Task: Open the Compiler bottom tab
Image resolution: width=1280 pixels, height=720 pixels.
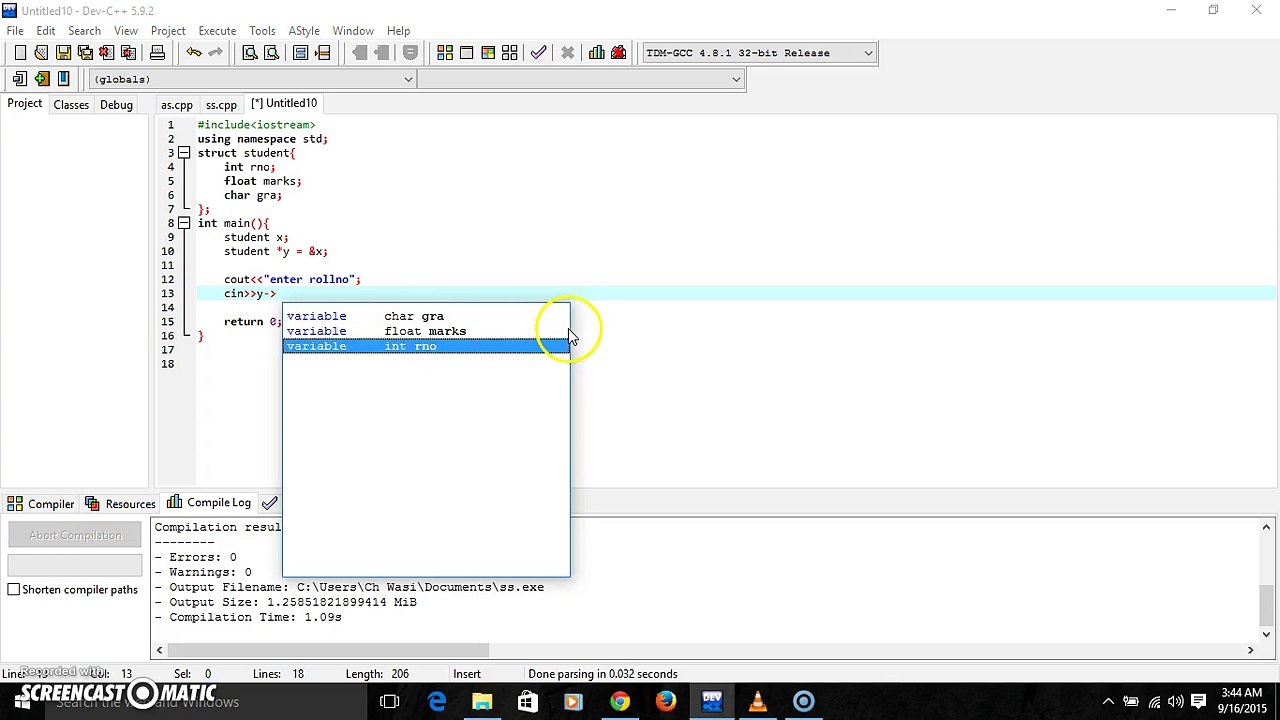Action: coord(41,504)
